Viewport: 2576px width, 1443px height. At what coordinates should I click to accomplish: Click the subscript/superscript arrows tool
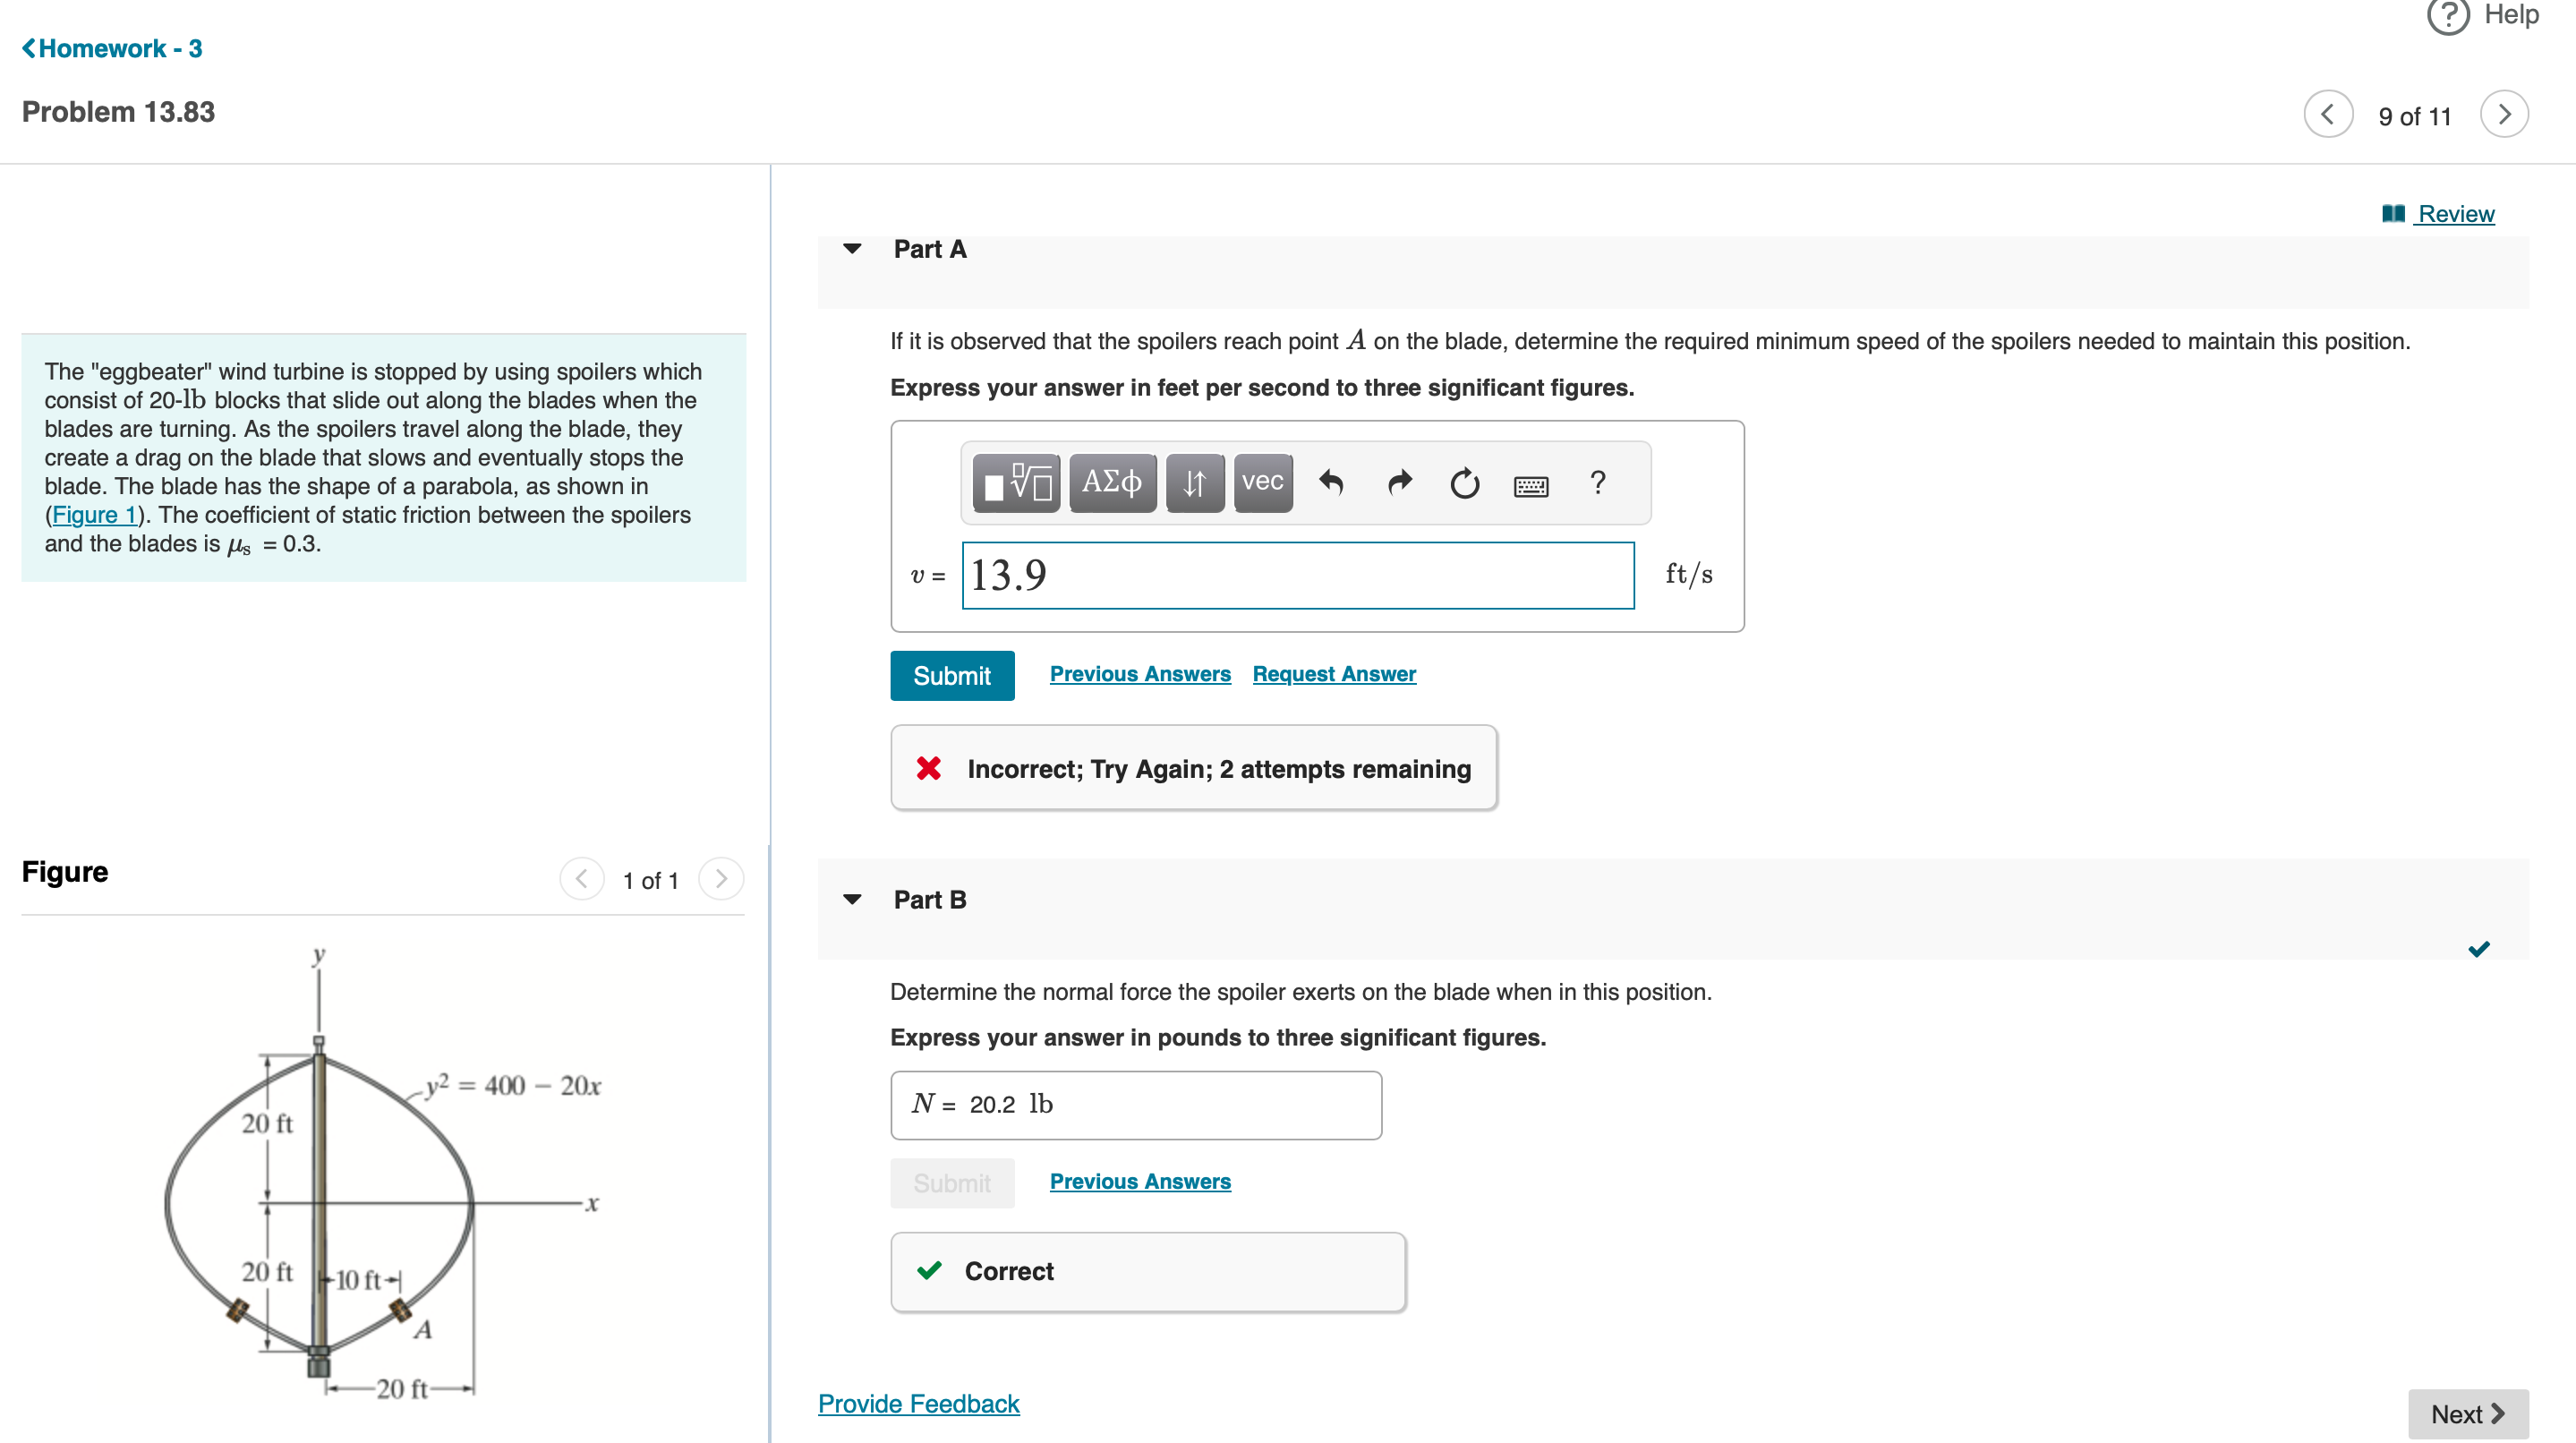[1194, 483]
